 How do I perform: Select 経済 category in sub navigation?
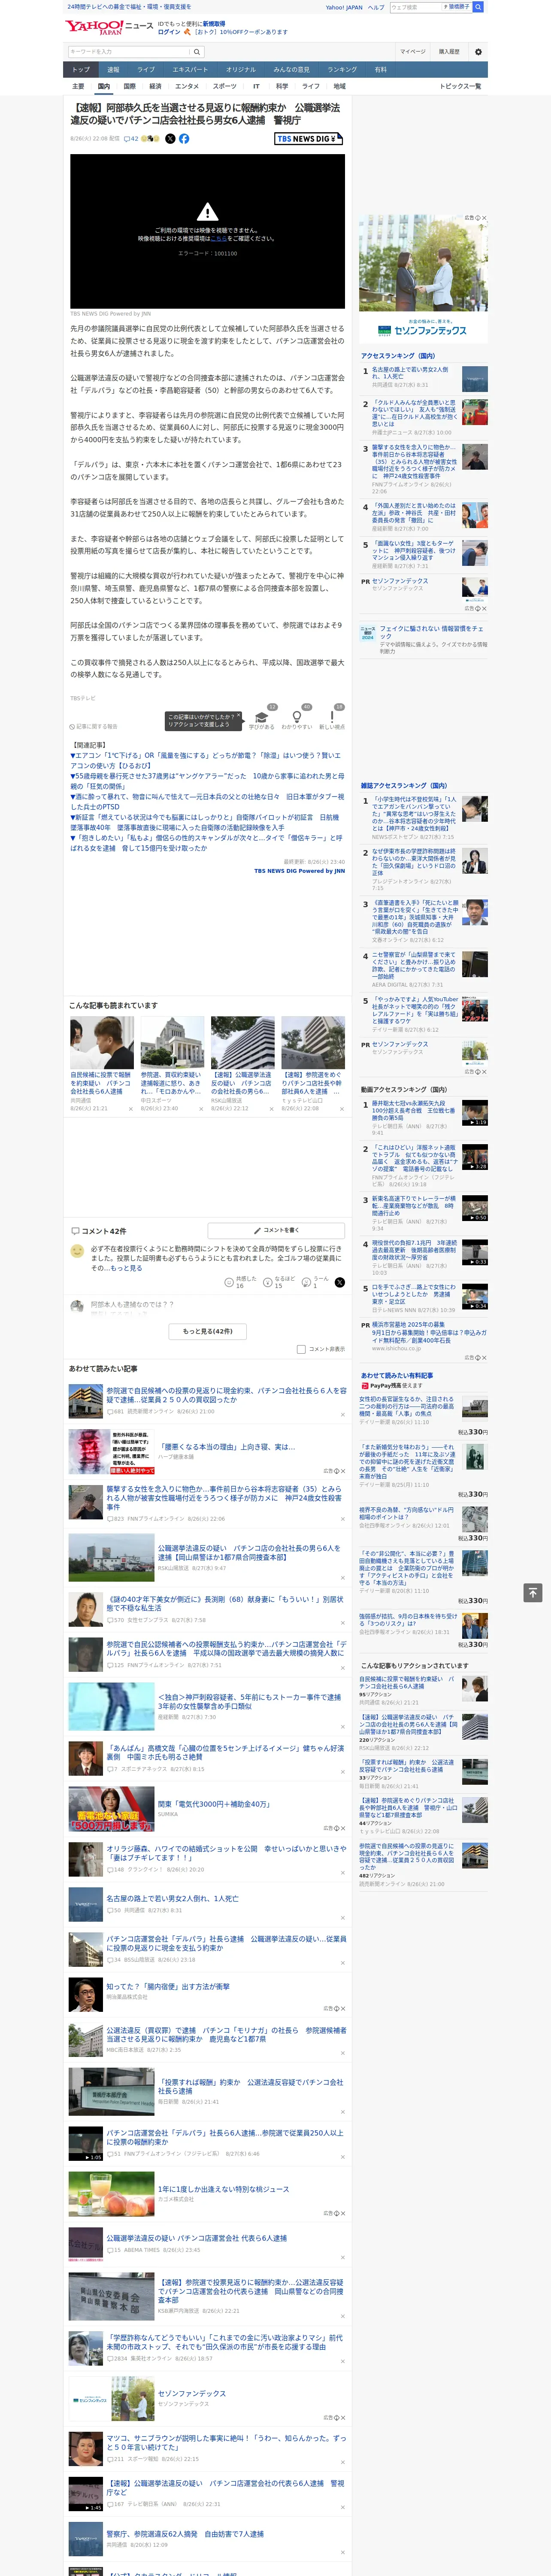point(155,86)
